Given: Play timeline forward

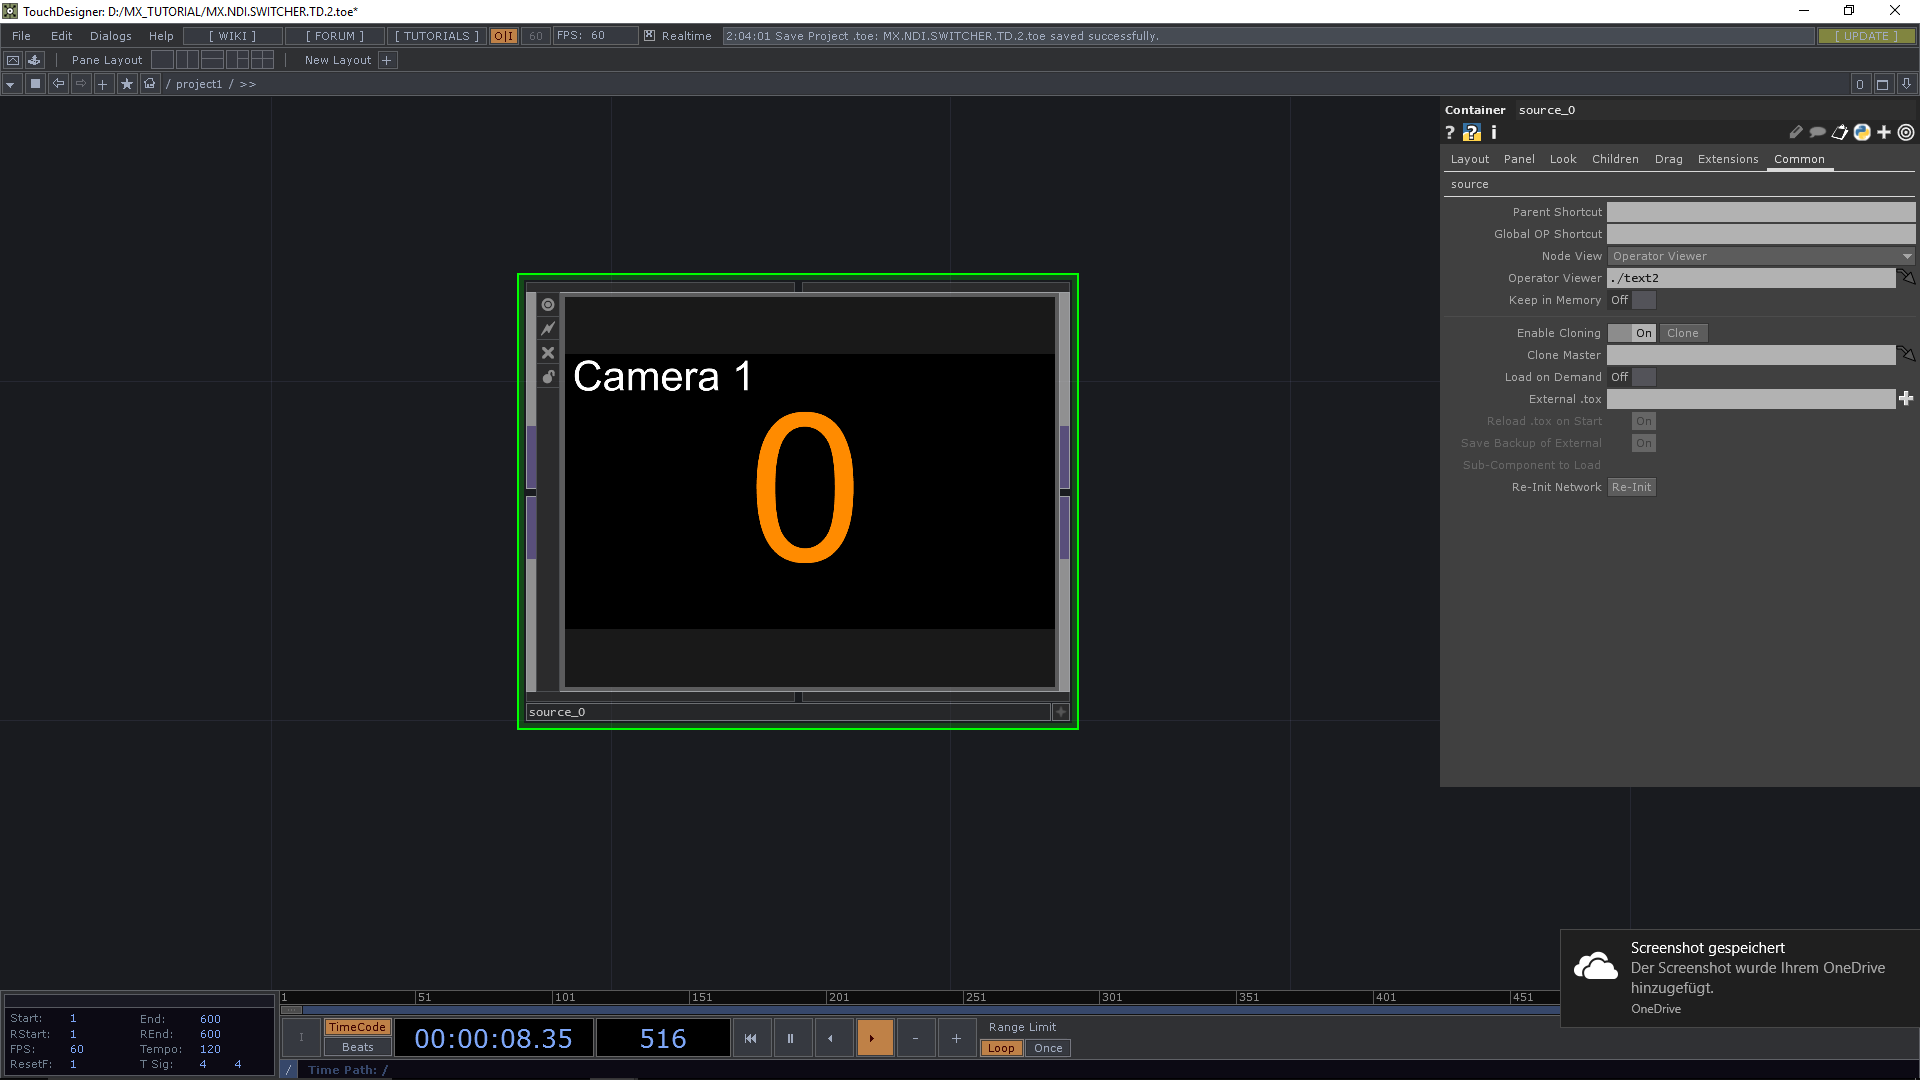Looking at the screenshot, I should [873, 1038].
